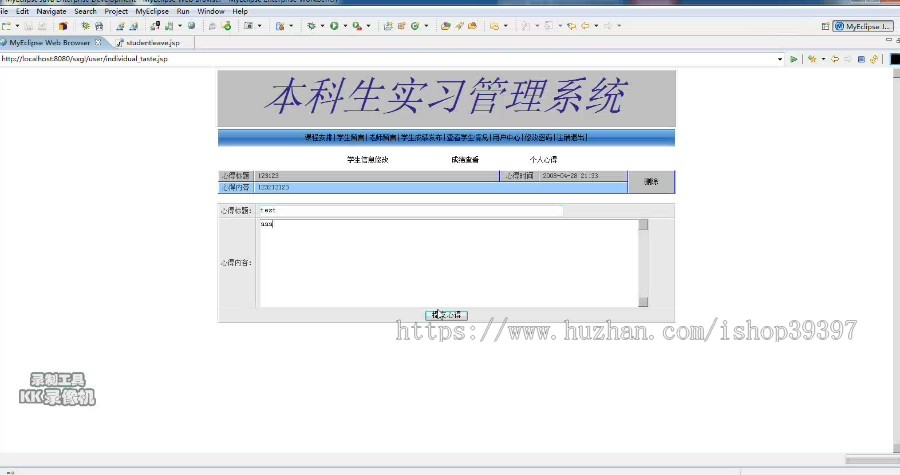900x475 pixels.
Task: Click the 提交心得 submit button
Action: (447, 315)
